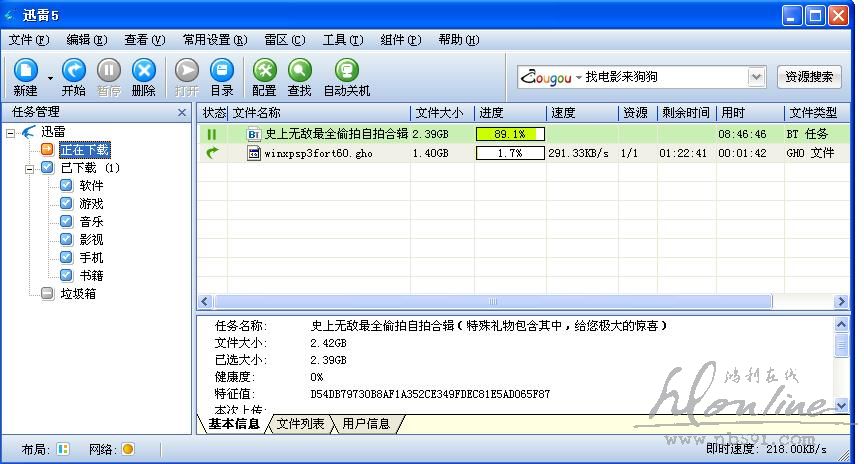Click the 资源搜索 button

809,77
